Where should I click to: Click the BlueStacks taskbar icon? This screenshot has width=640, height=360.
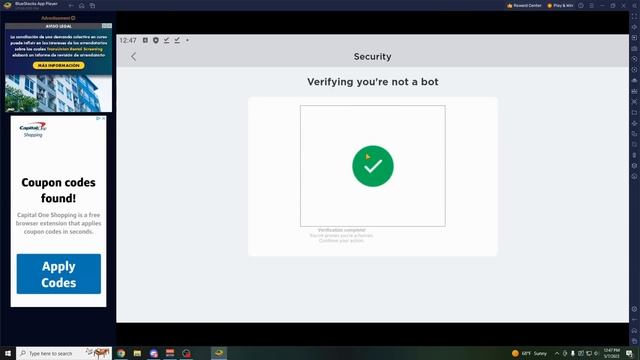point(219,353)
